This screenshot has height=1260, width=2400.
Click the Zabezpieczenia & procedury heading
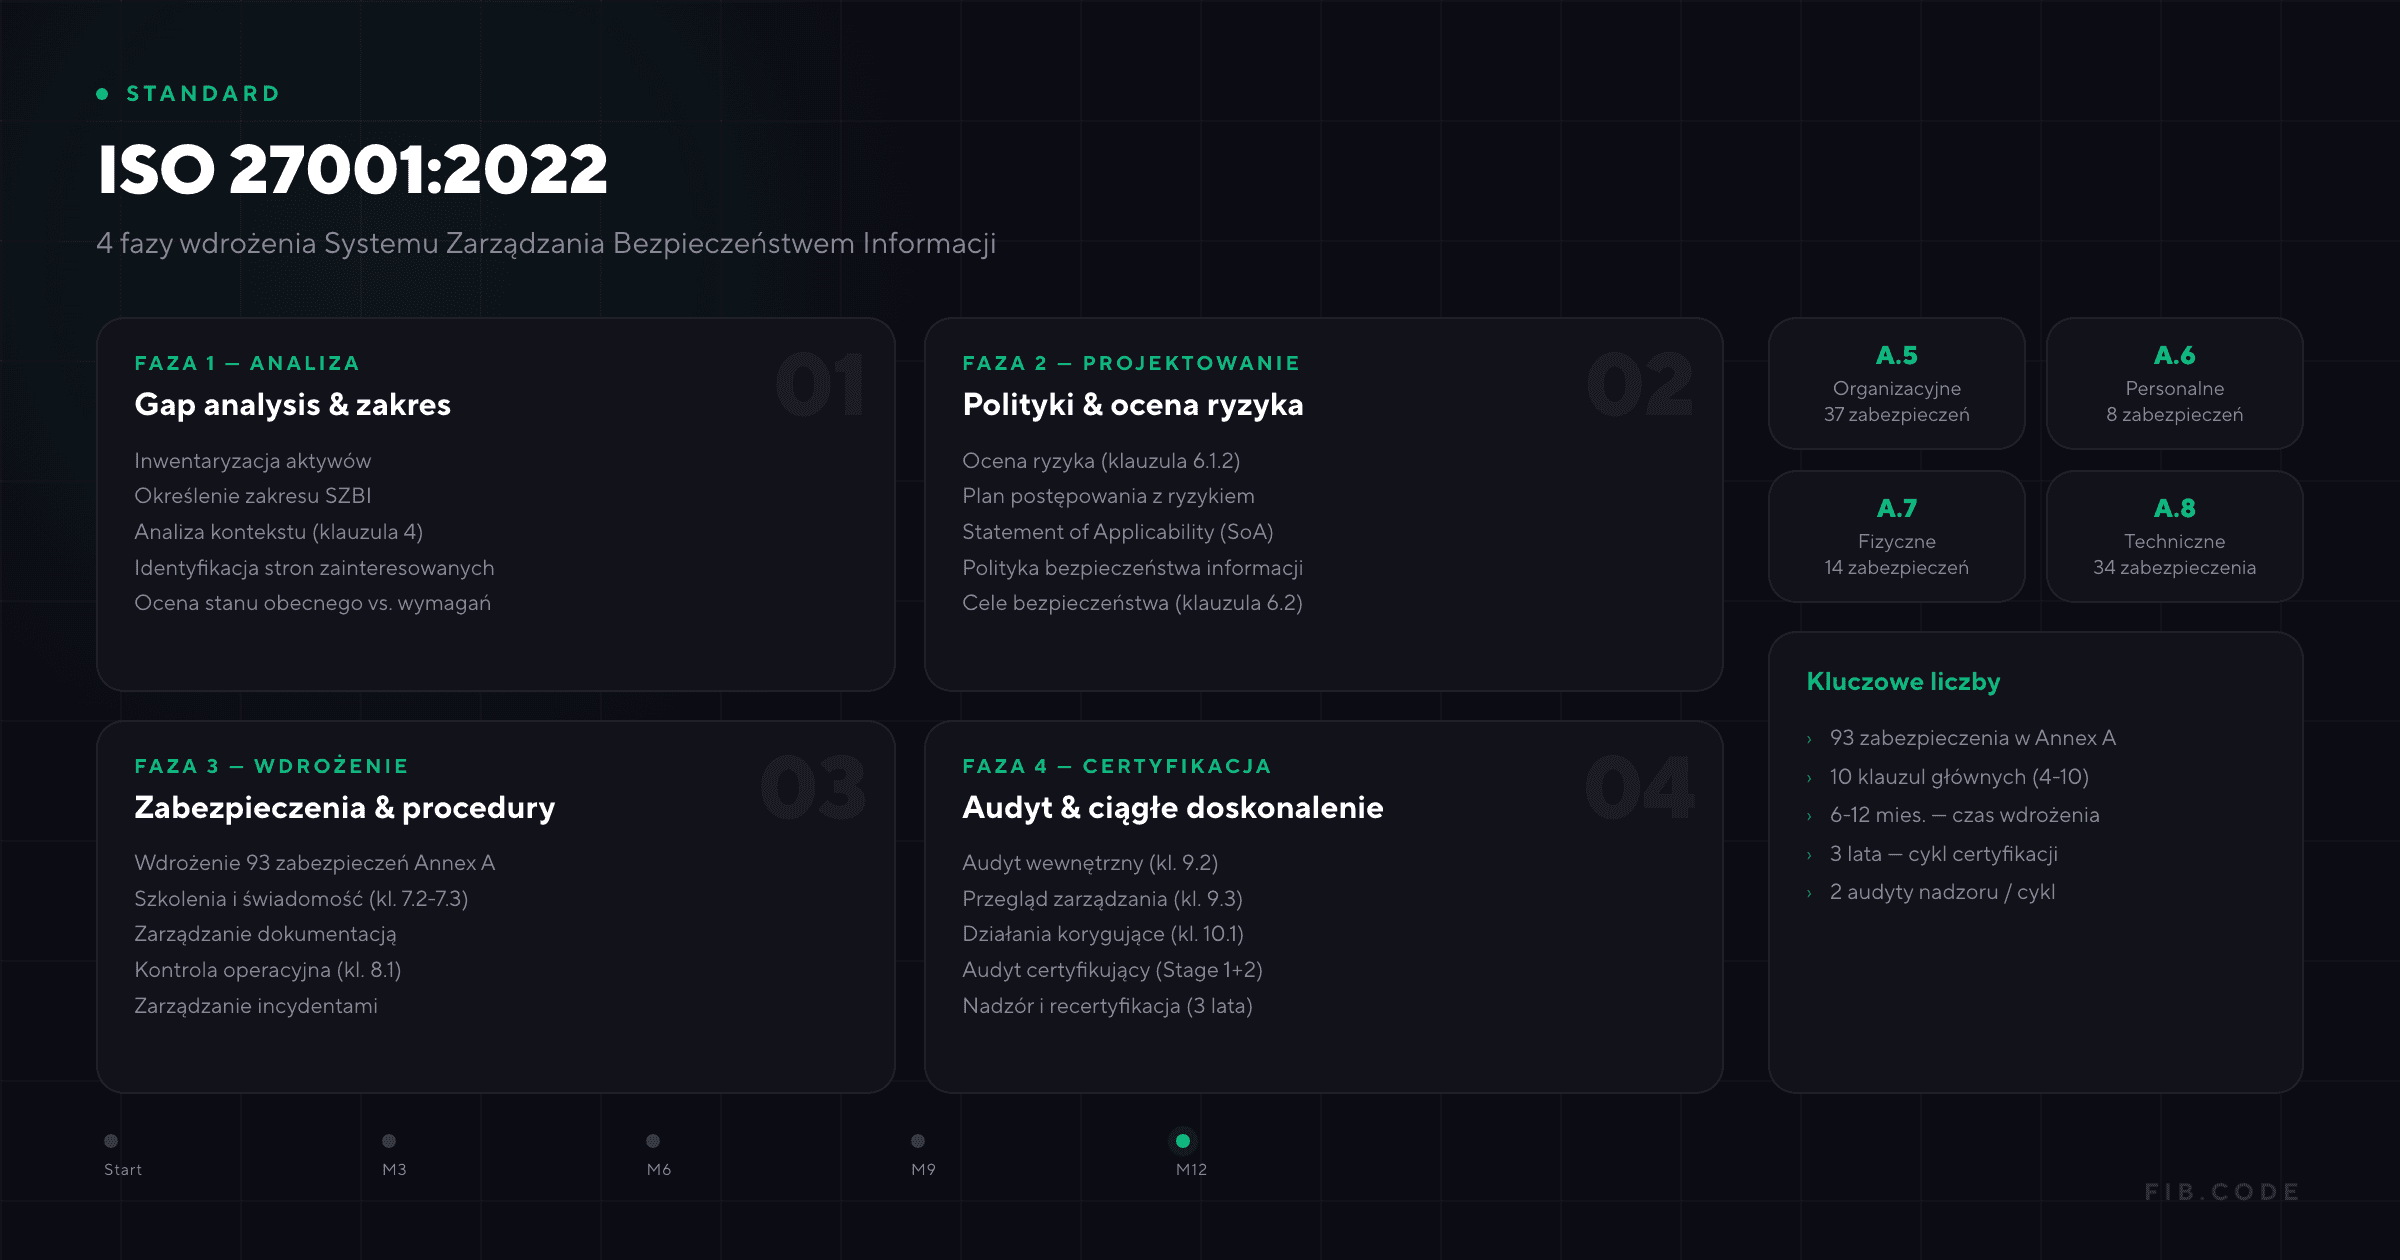pyautogui.click(x=344, y=807)
